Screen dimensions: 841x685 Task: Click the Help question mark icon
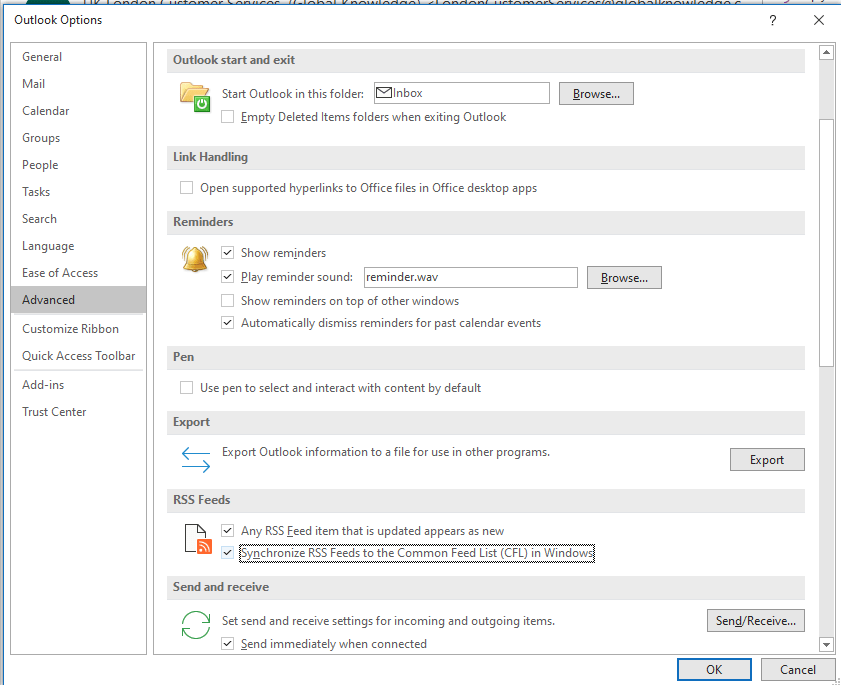(x=773, y=20)
